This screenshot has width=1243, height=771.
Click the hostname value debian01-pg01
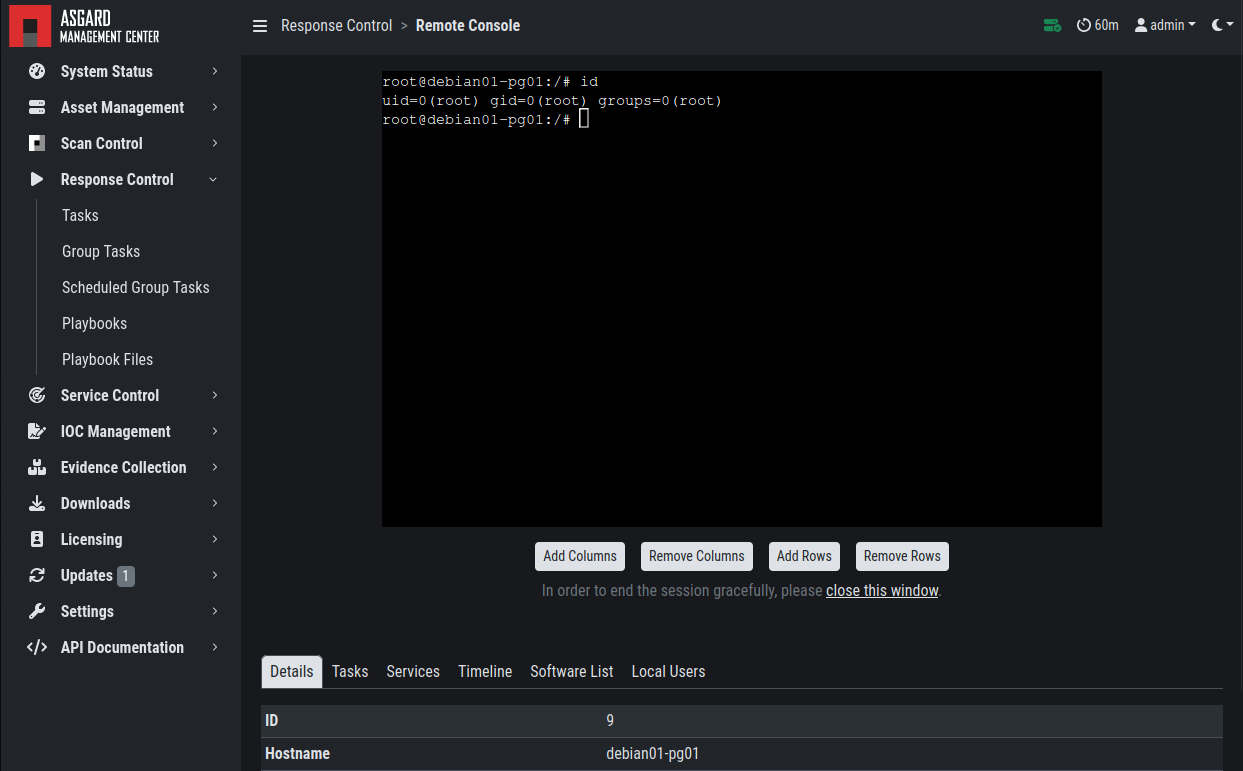coord(653,753)
